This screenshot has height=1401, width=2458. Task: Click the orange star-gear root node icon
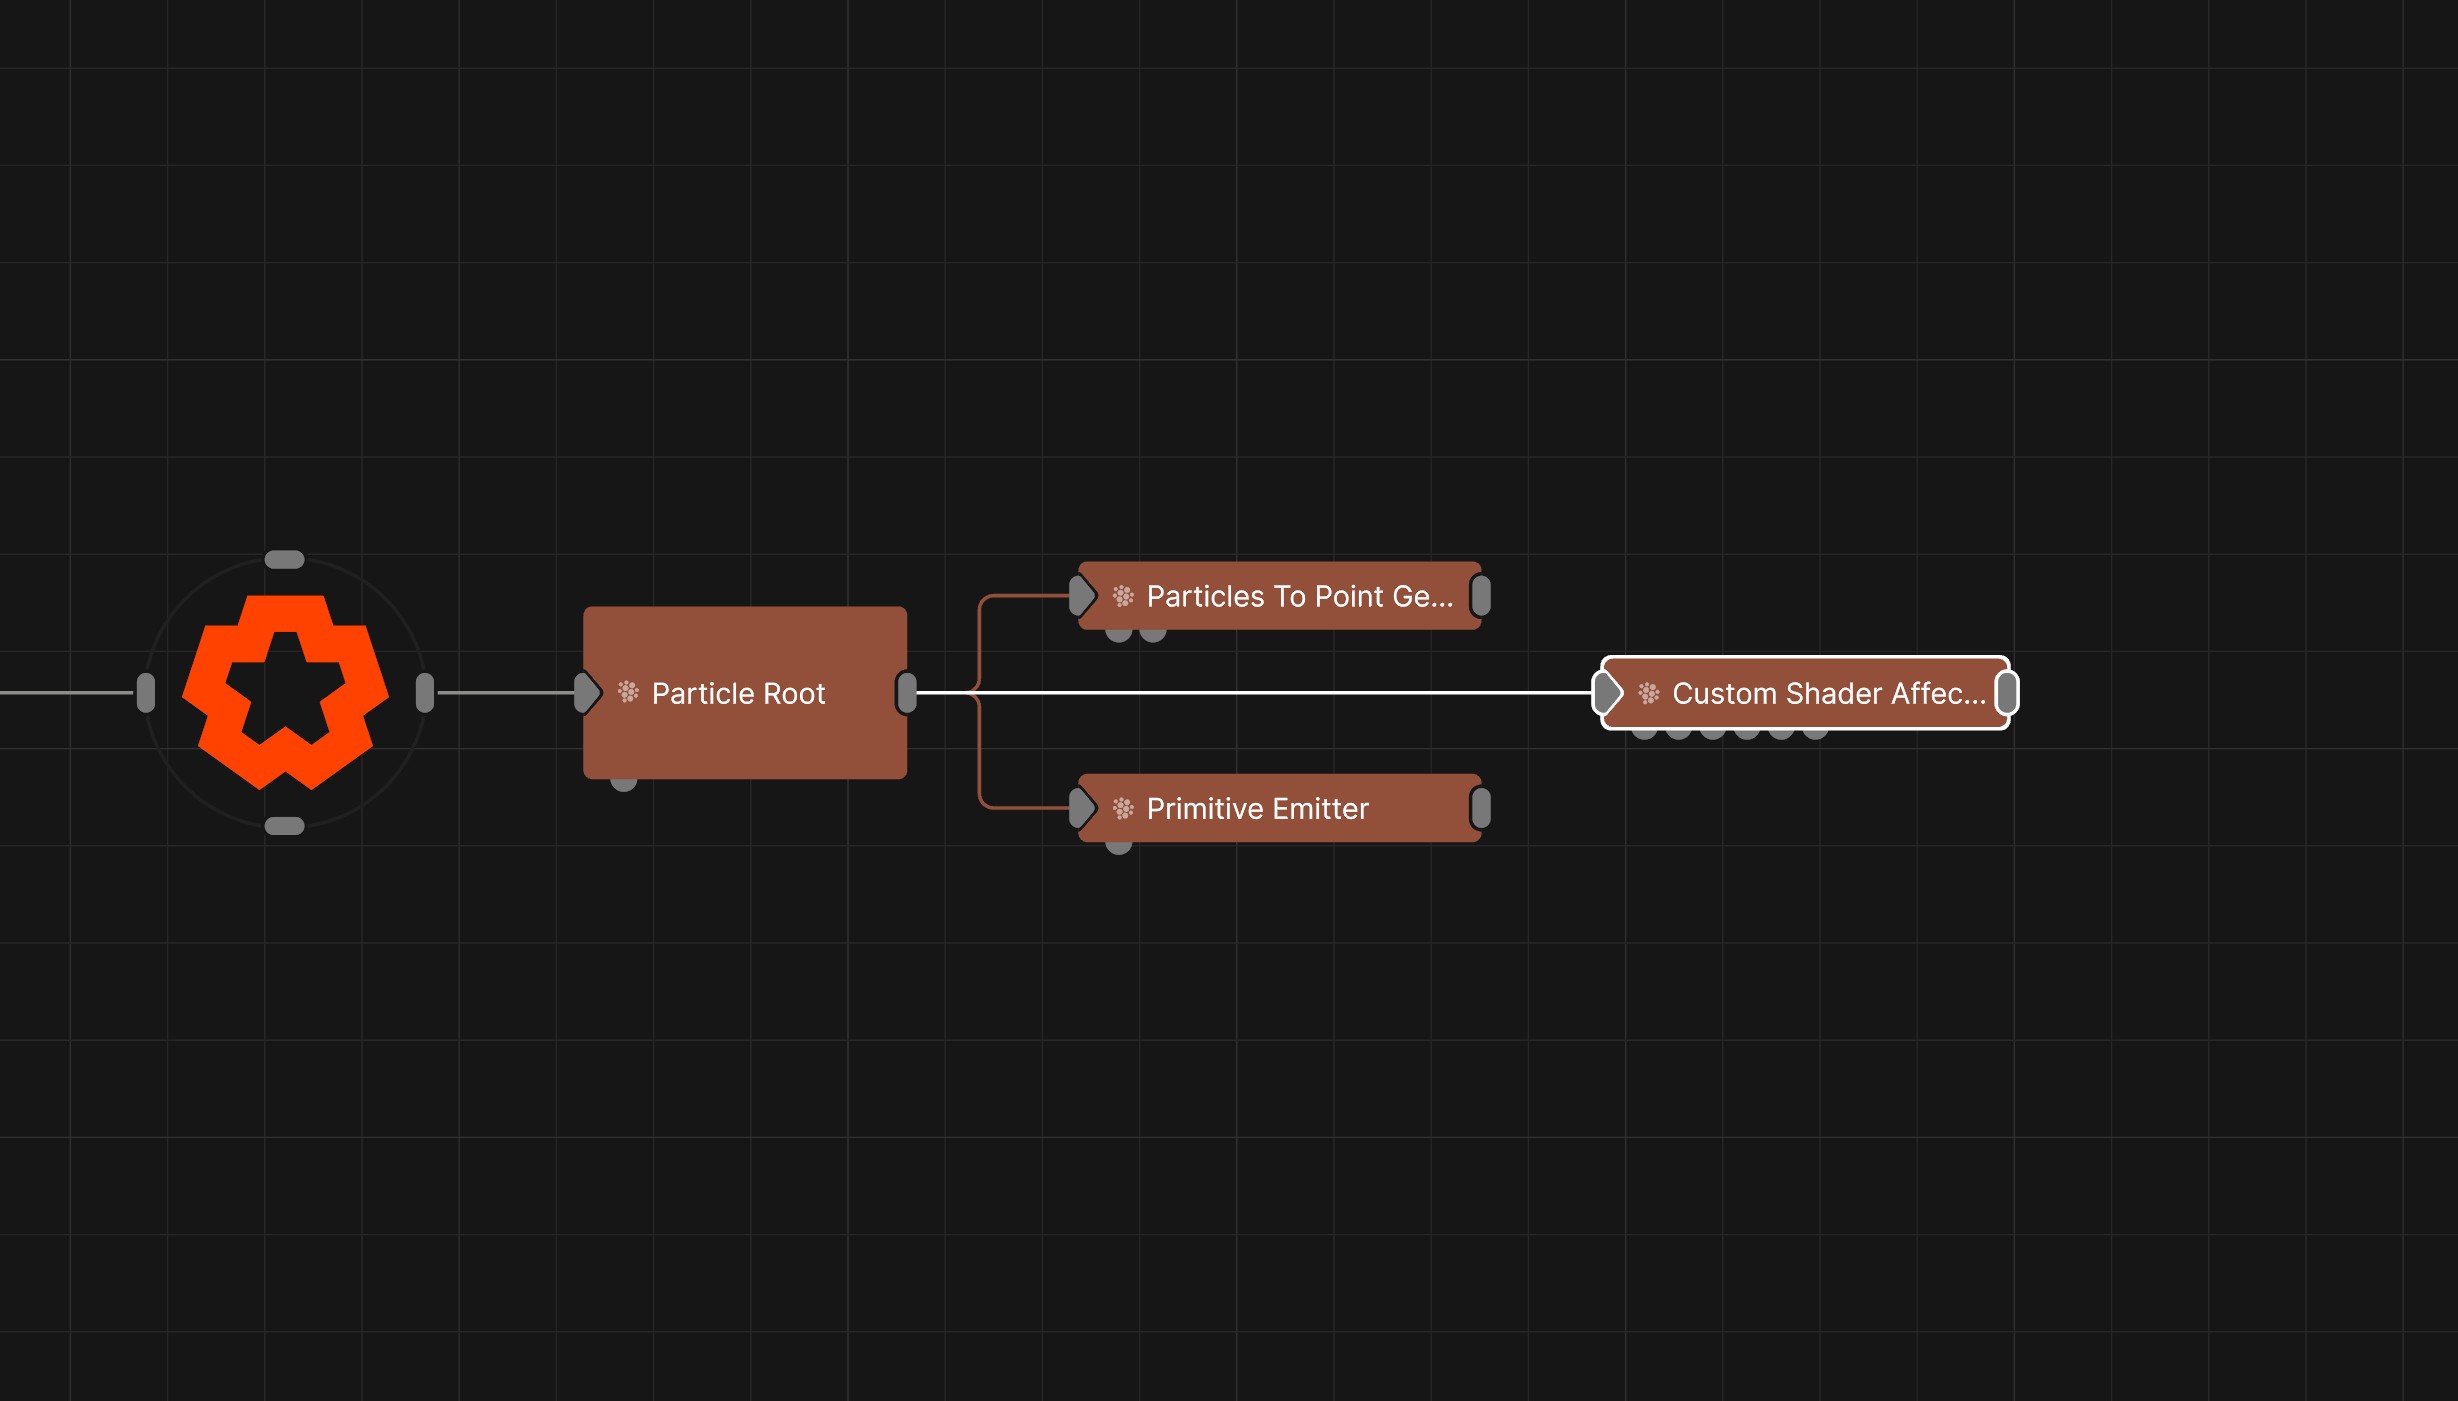285,692
